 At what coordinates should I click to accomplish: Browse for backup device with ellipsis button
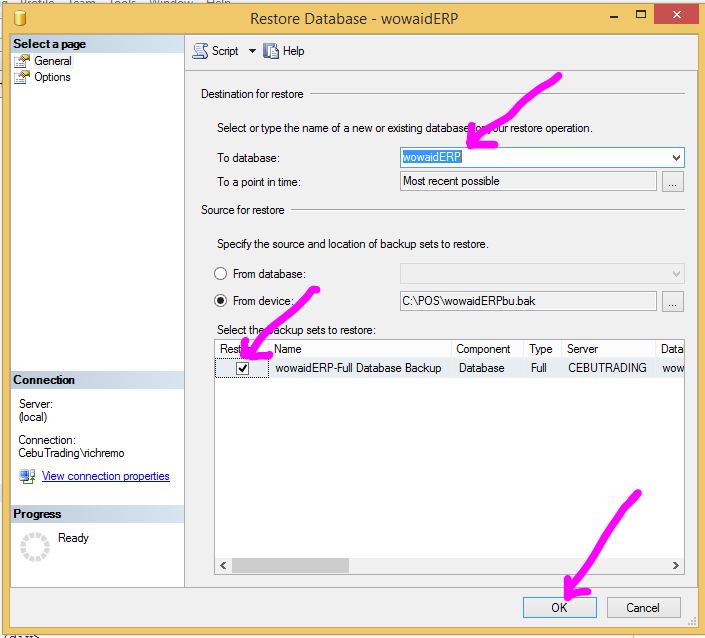(674, 301)
